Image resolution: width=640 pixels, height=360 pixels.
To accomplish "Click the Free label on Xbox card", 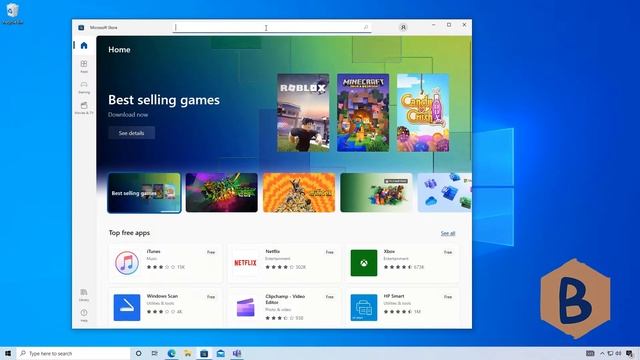I will [448, 252].
